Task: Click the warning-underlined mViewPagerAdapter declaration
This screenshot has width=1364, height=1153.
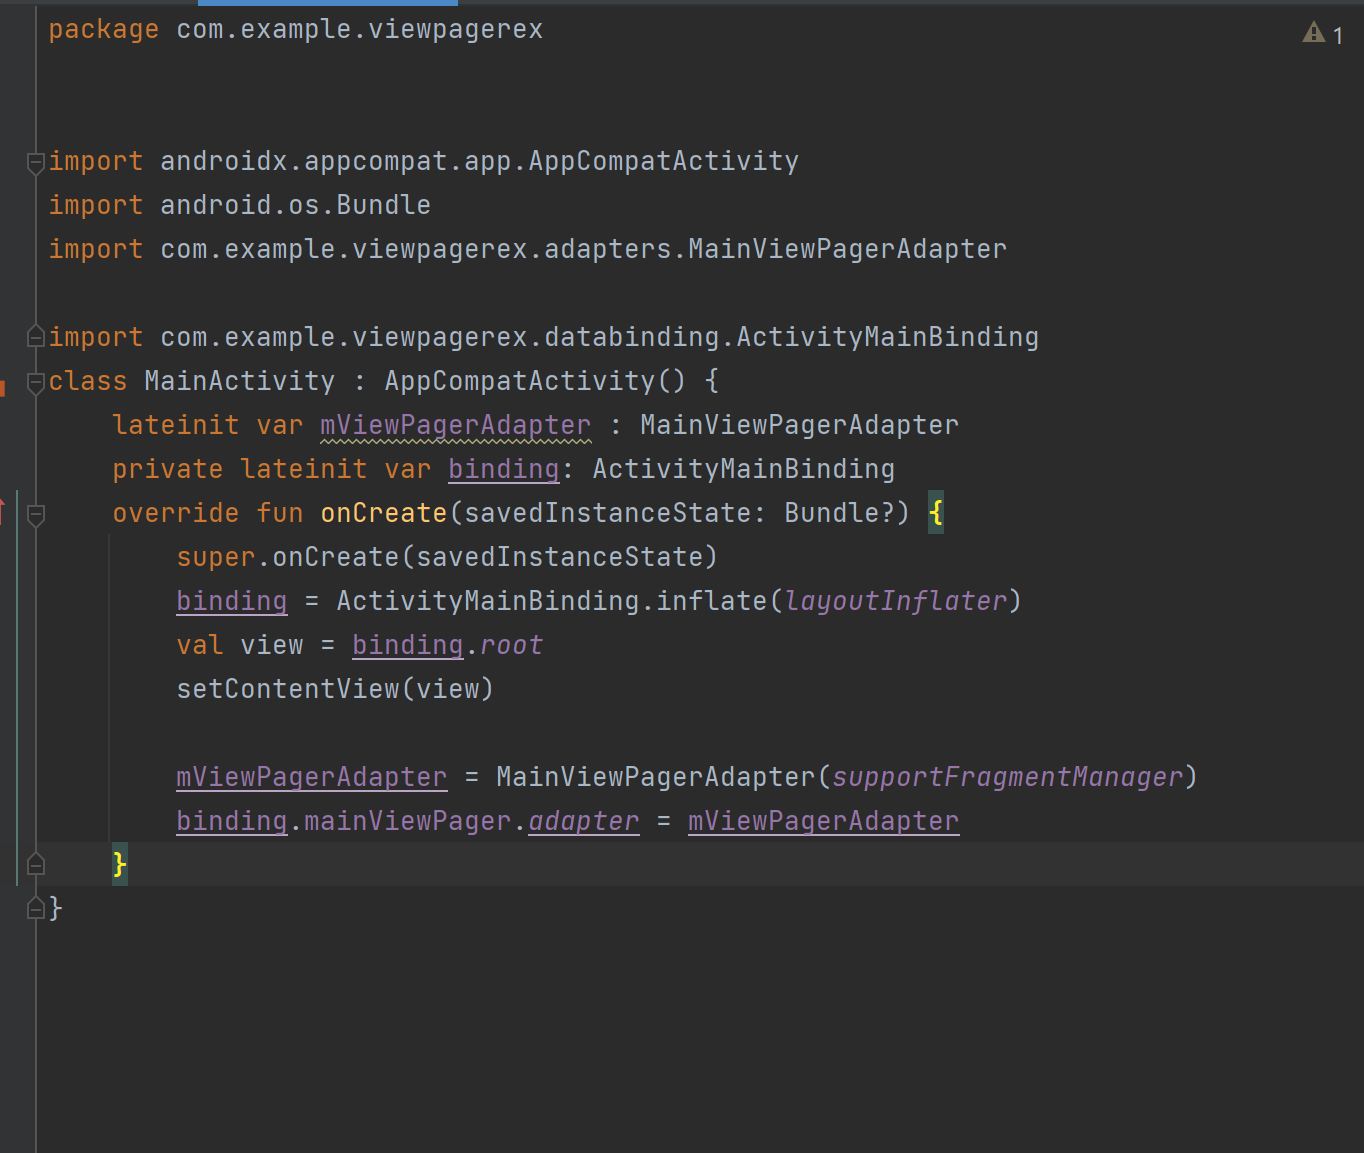Action: click(x=455, y=425)
